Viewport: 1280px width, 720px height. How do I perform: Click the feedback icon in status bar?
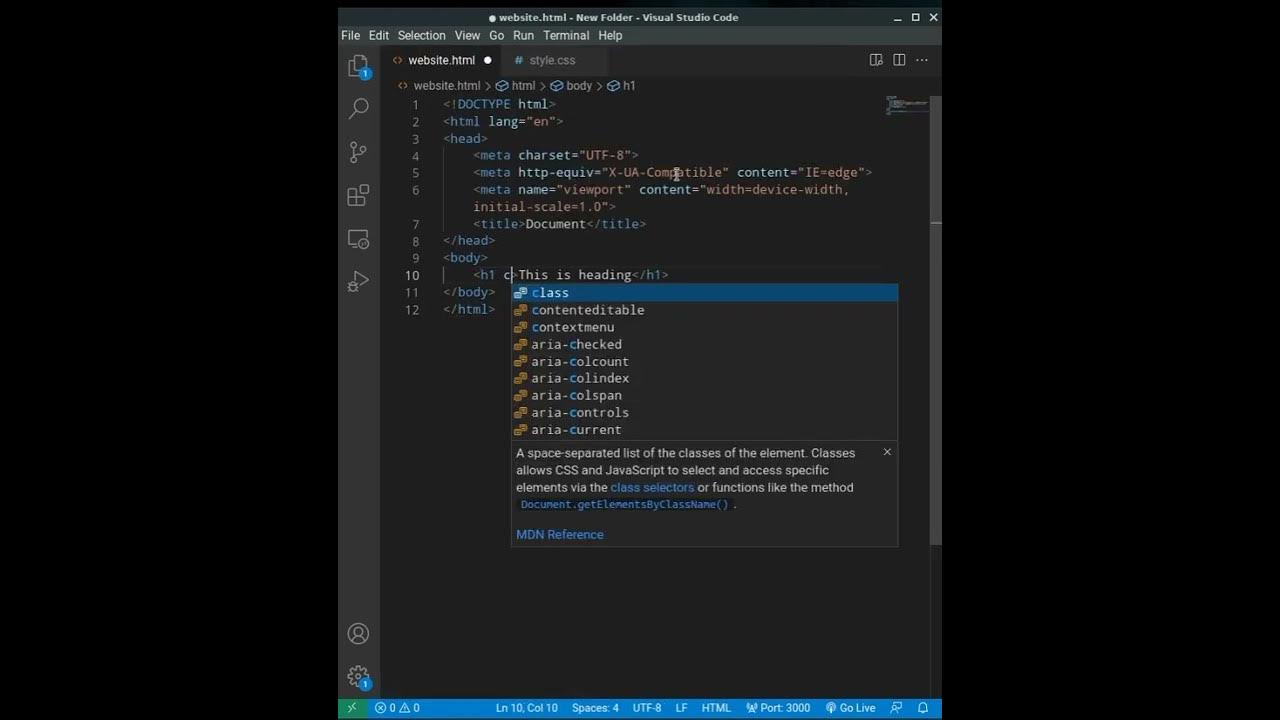coord(896,708)
